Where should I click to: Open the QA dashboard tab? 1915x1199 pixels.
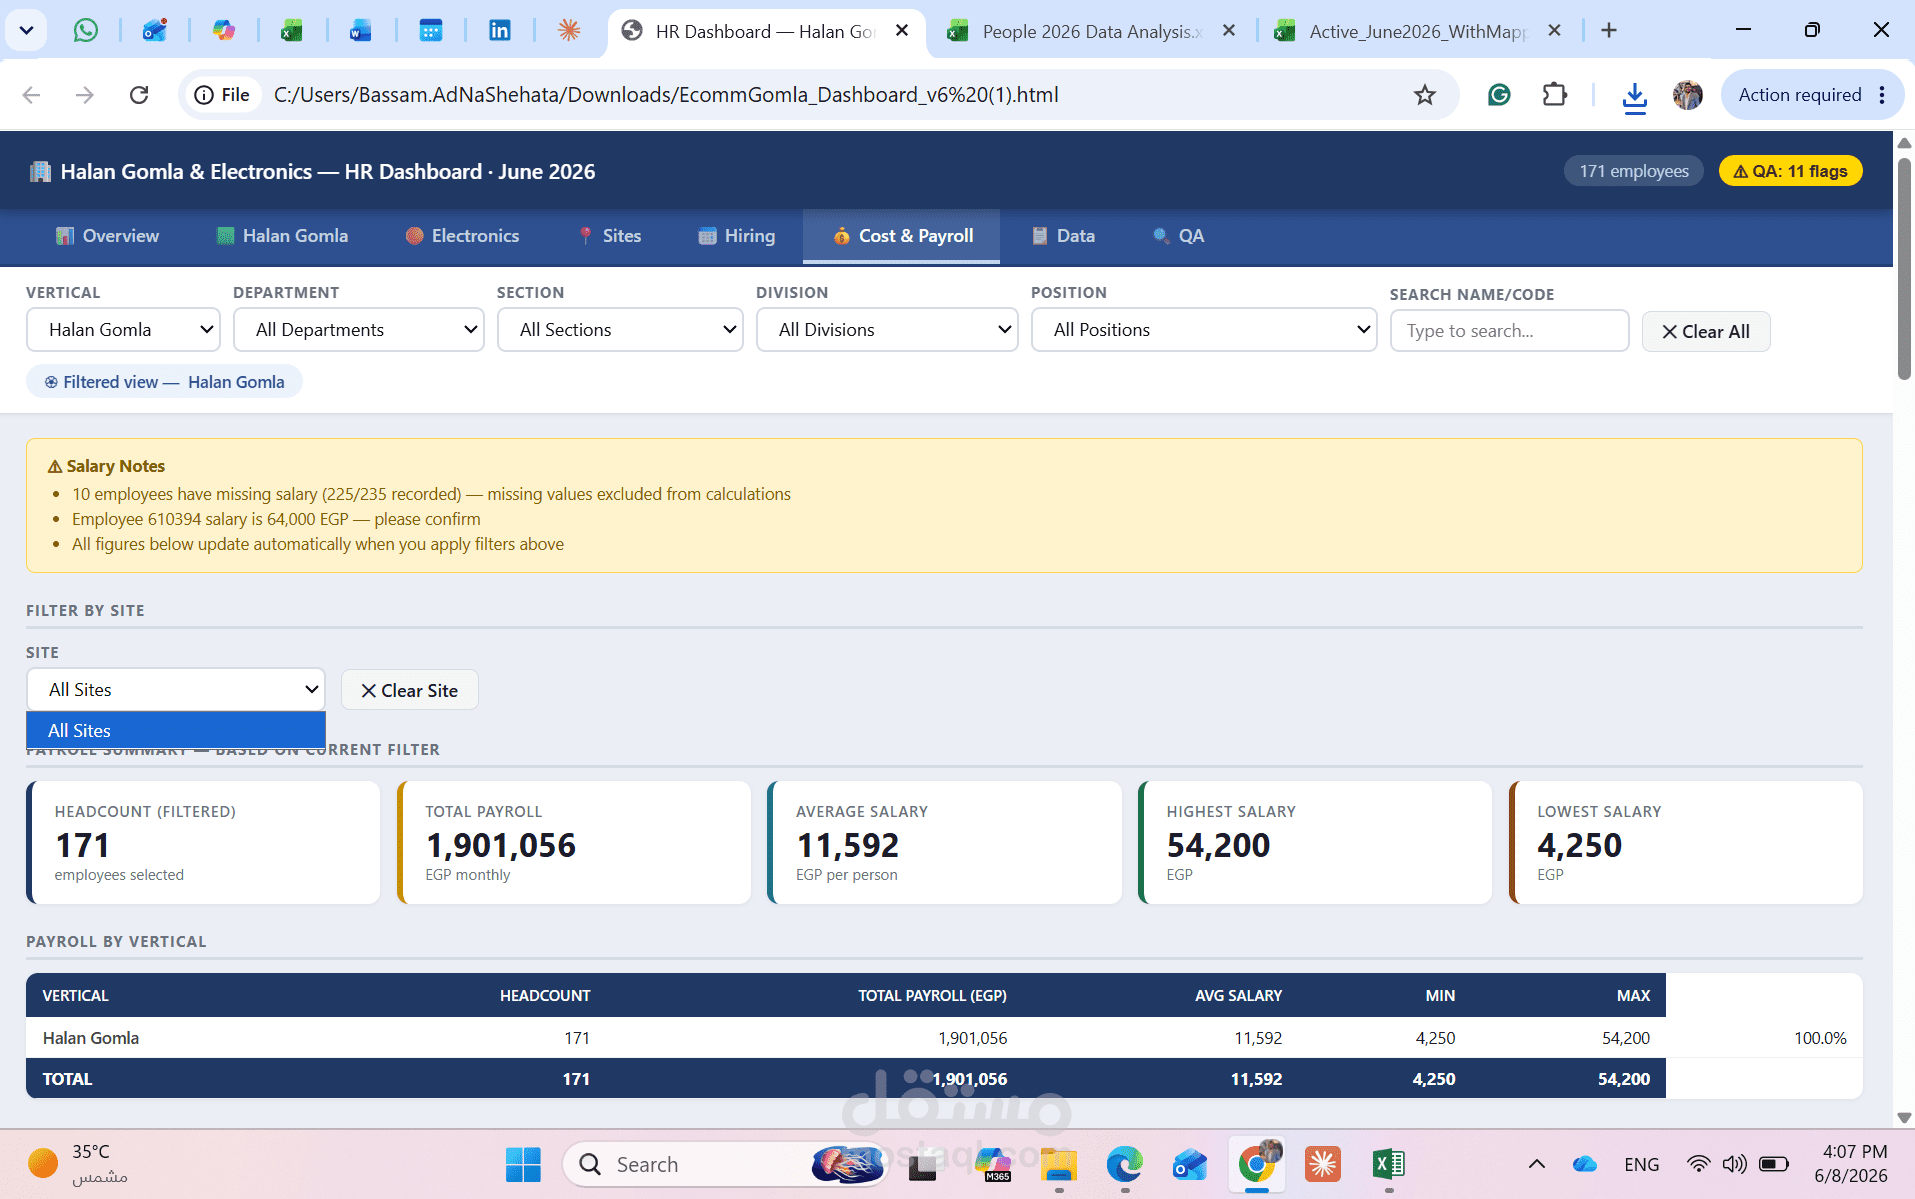click(x=1178, y=236)
